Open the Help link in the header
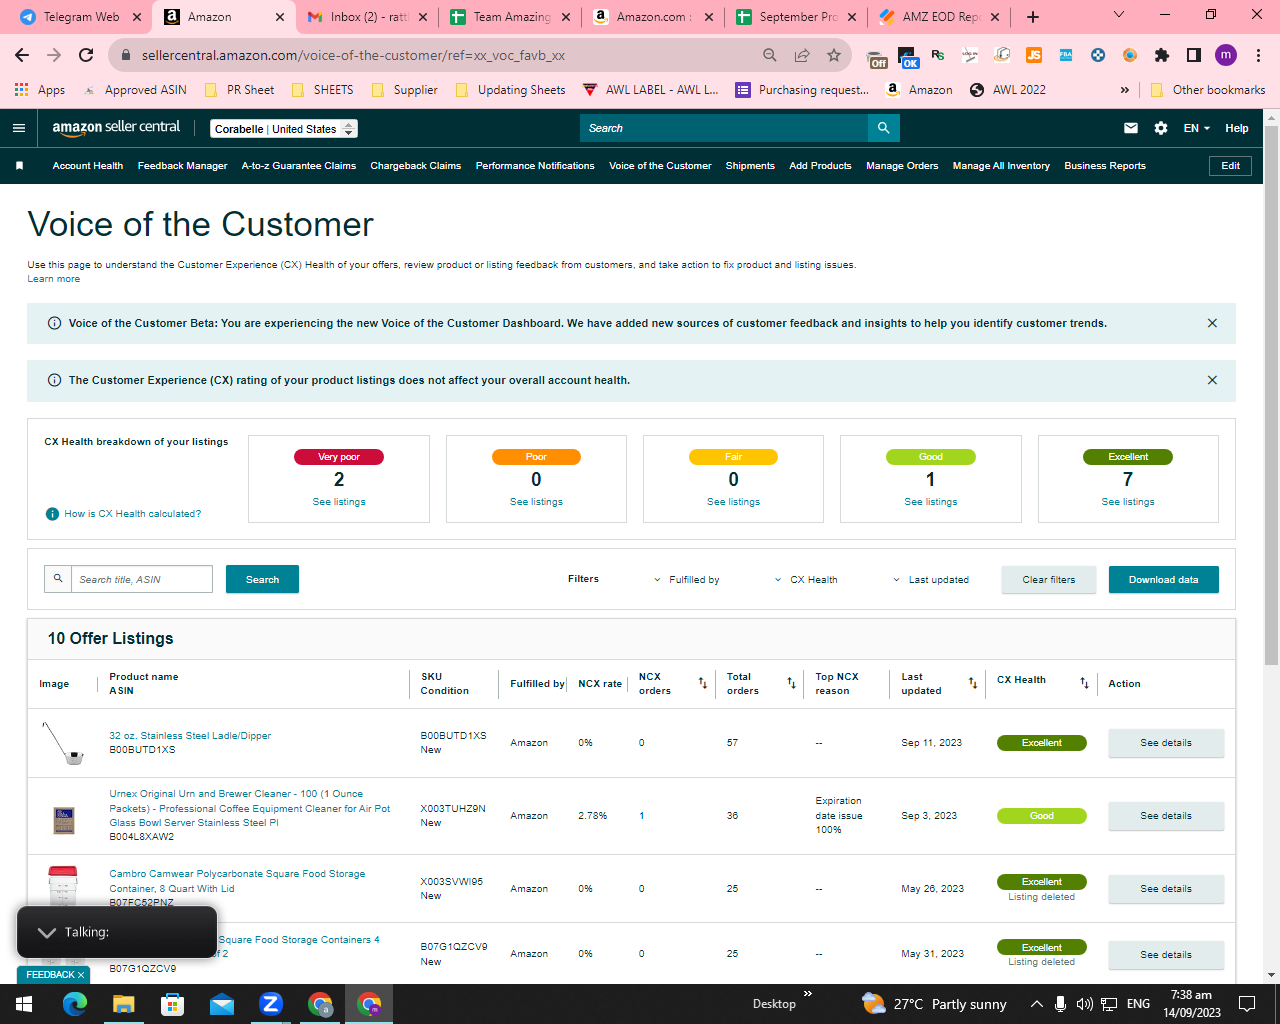Viewport: 1280px width, 1024px height. pos(1237,128)
